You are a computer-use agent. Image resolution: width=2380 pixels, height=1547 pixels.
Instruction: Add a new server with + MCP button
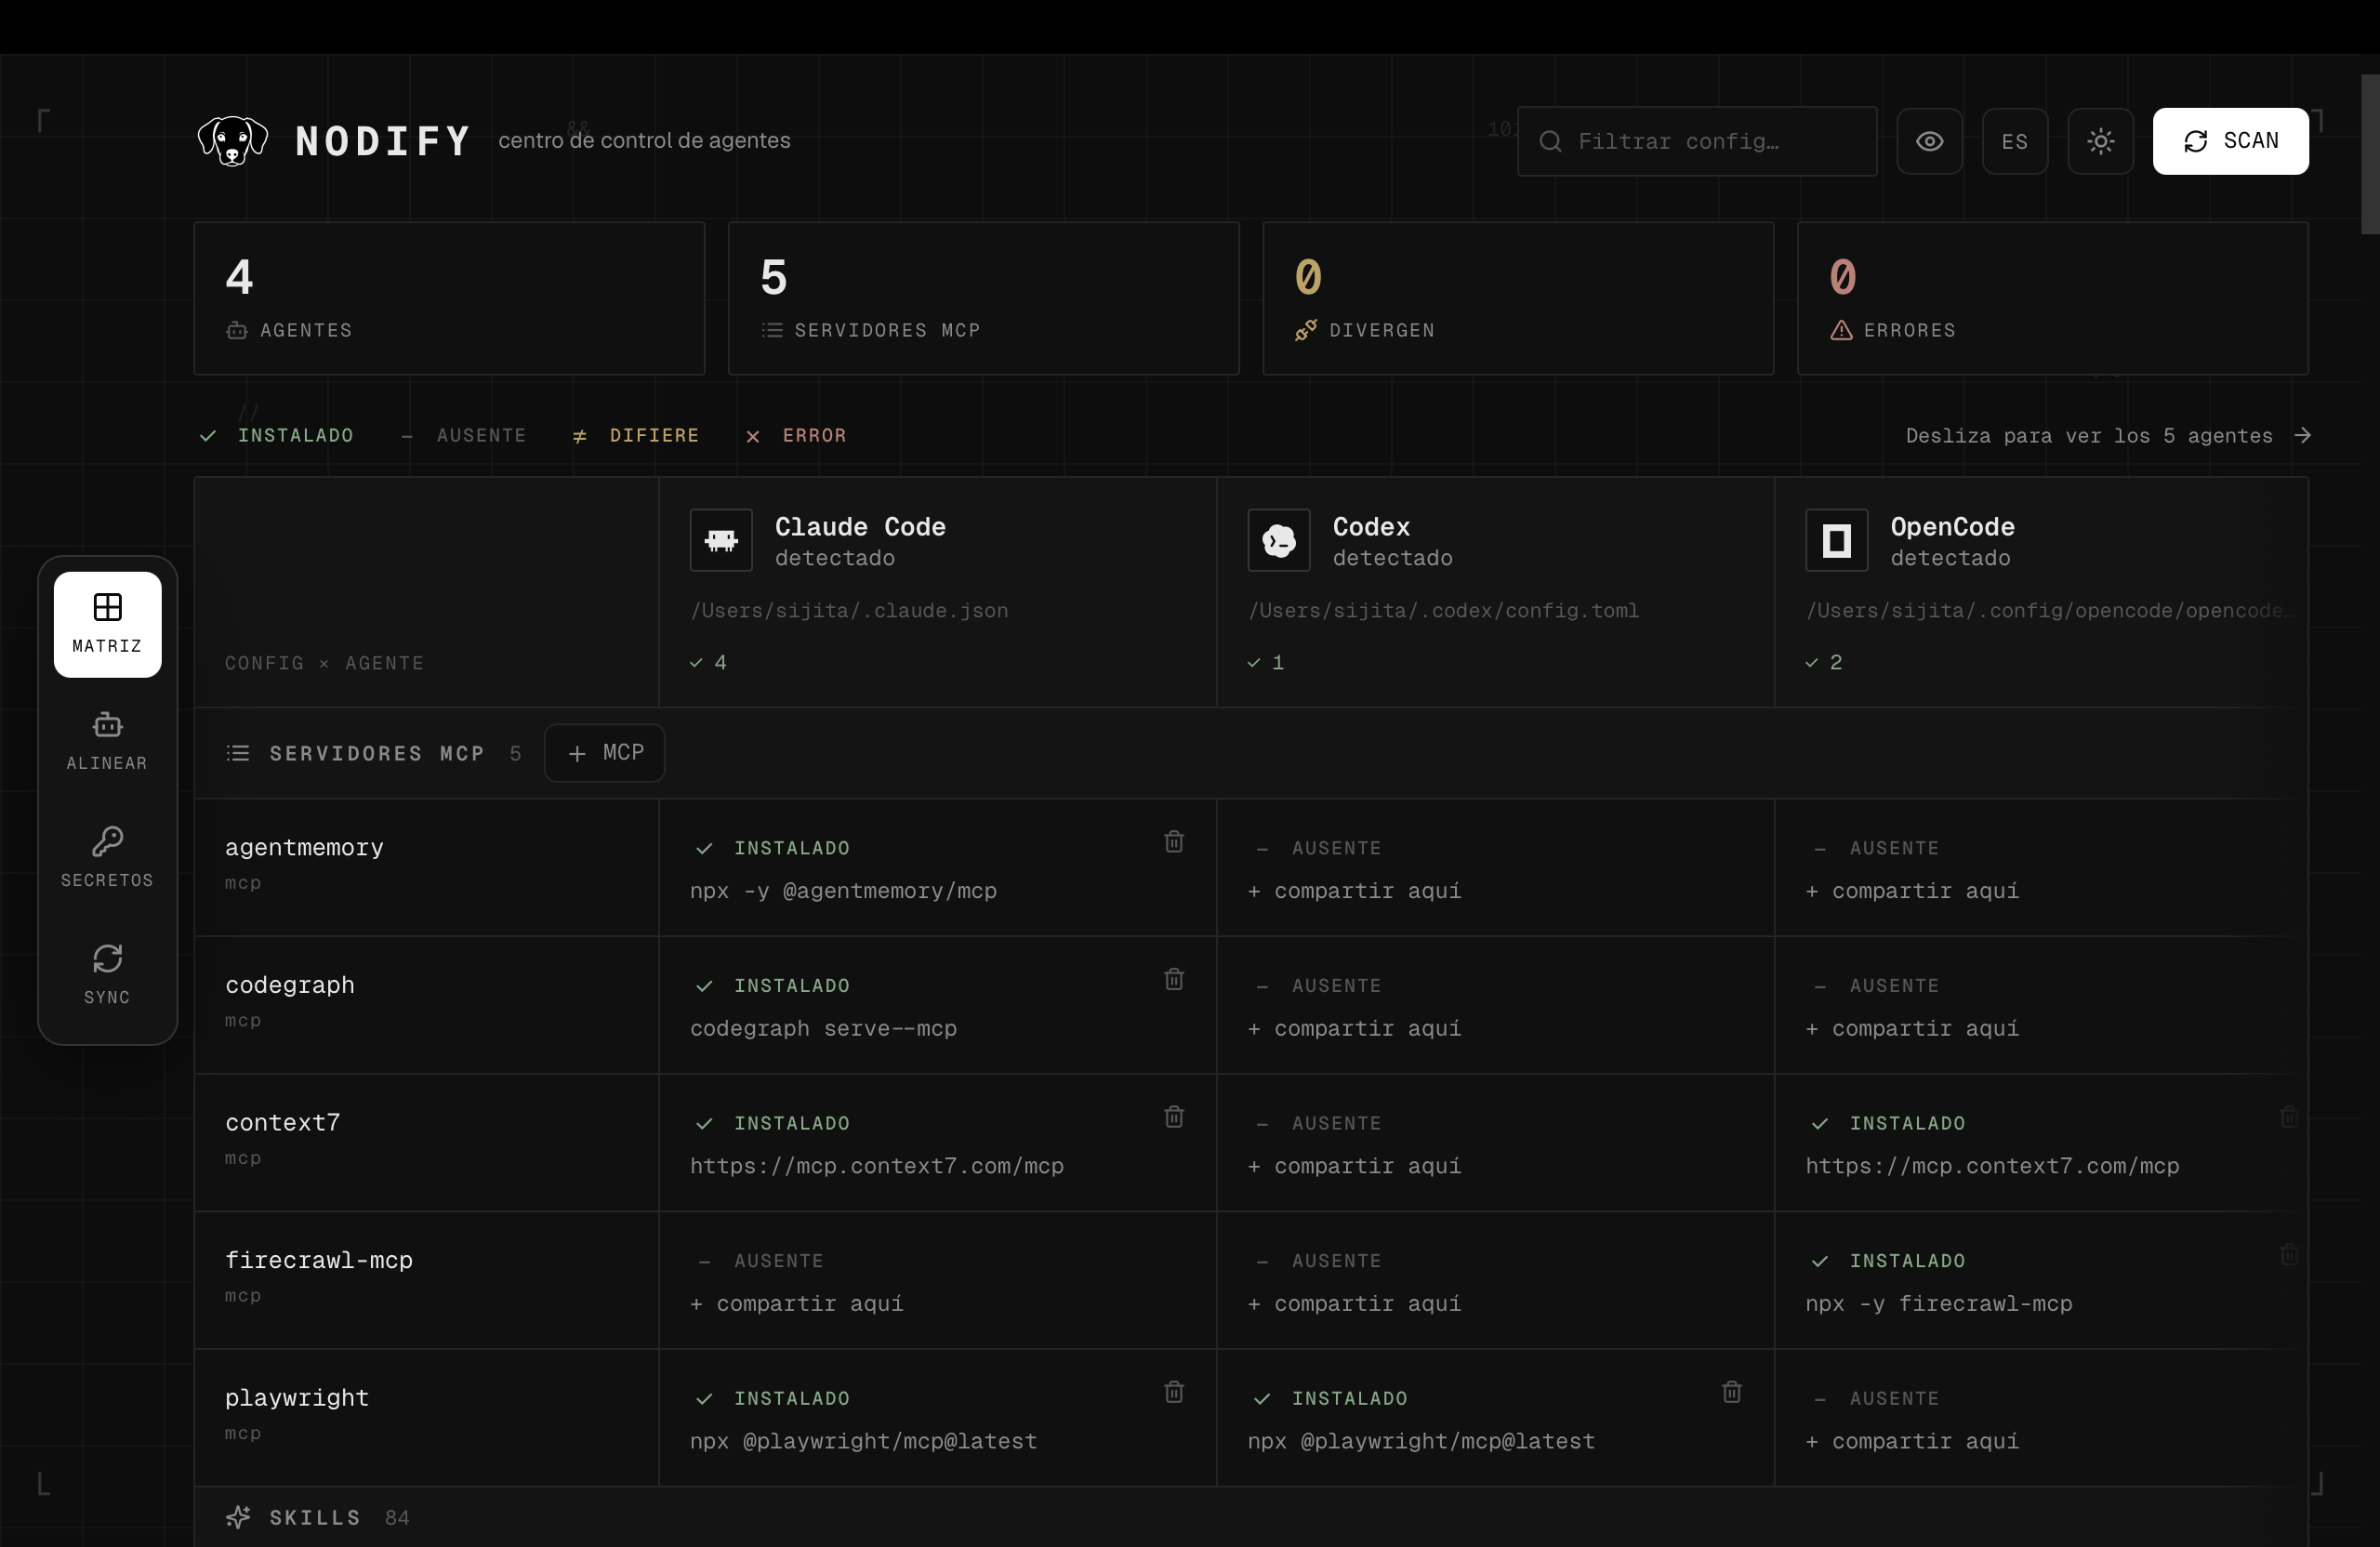(x=604, y=753)
